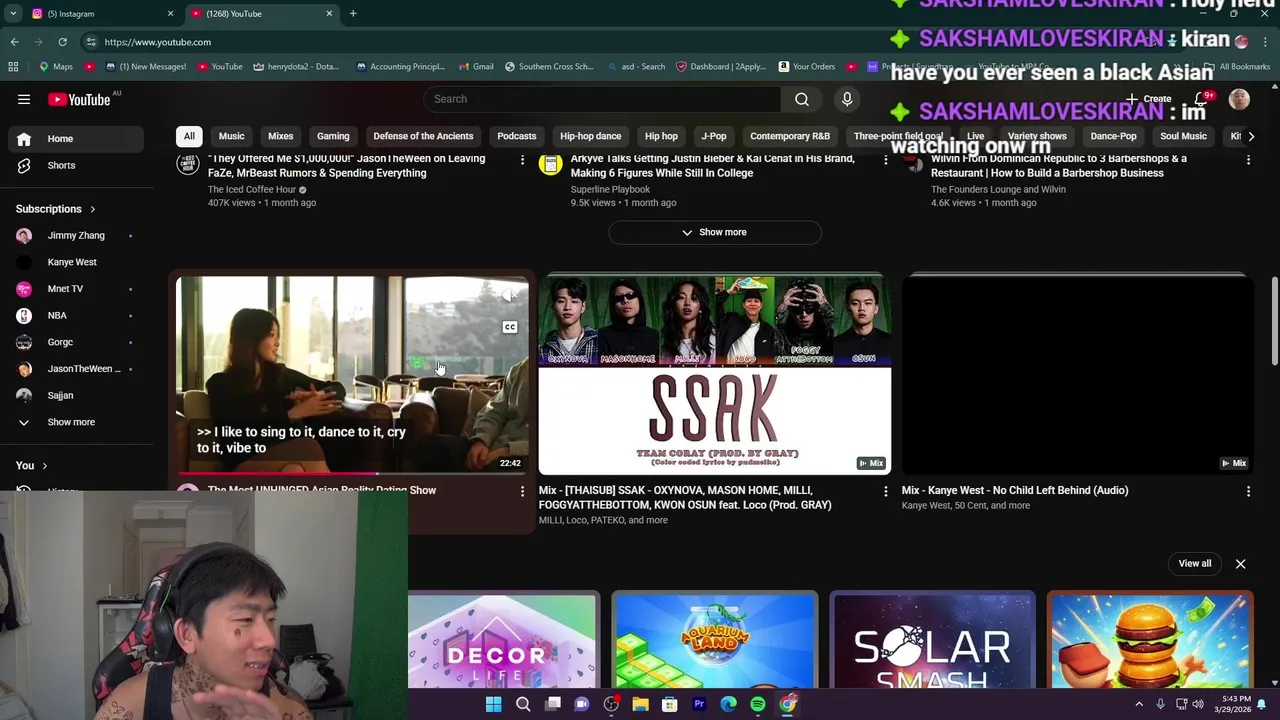This screenshot has width=1280, height=720.
Task: Reload the page in Chrome
Action: pos(62,42)
